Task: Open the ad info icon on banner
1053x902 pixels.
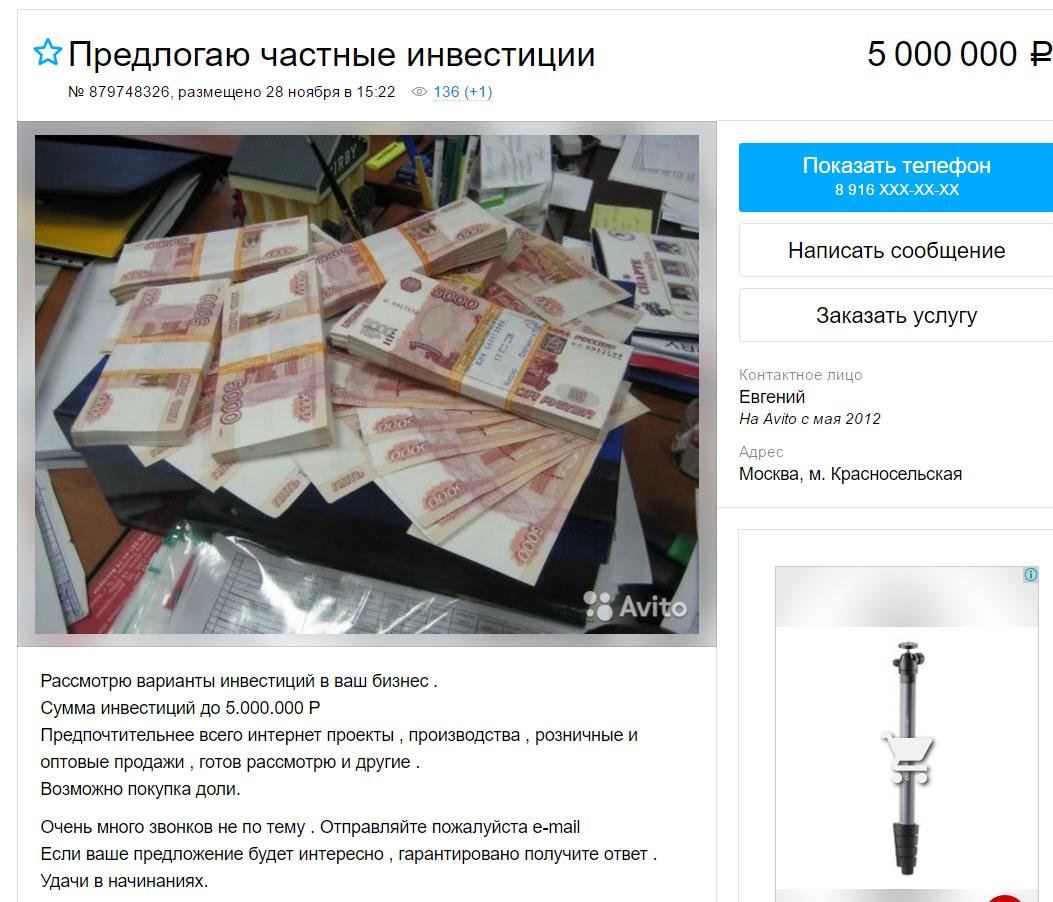Action: coord(1031,574)
